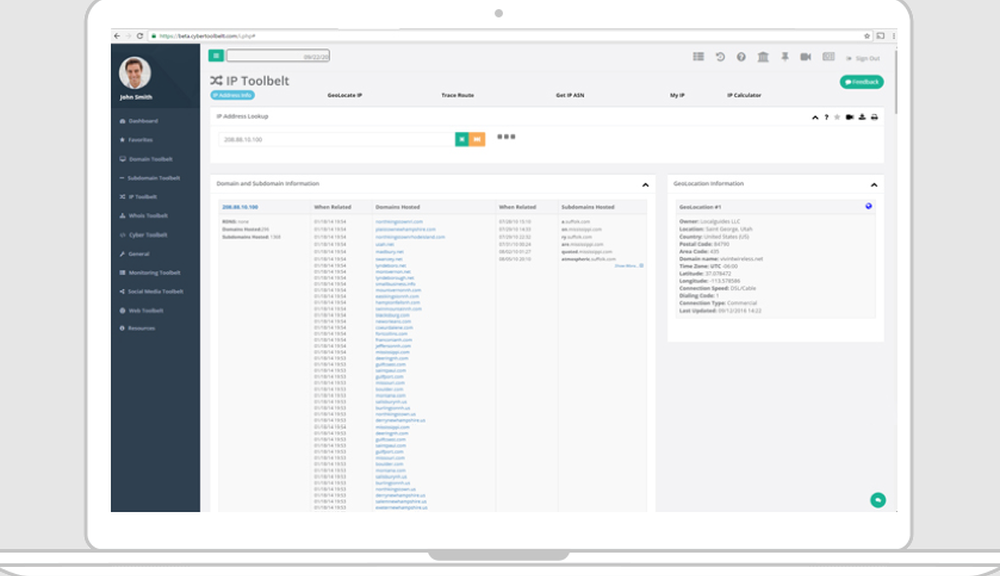This screenshot has width=1000, height=576.
Task: Open the neworleans.com domain link
Action: (x=393, y=321)
